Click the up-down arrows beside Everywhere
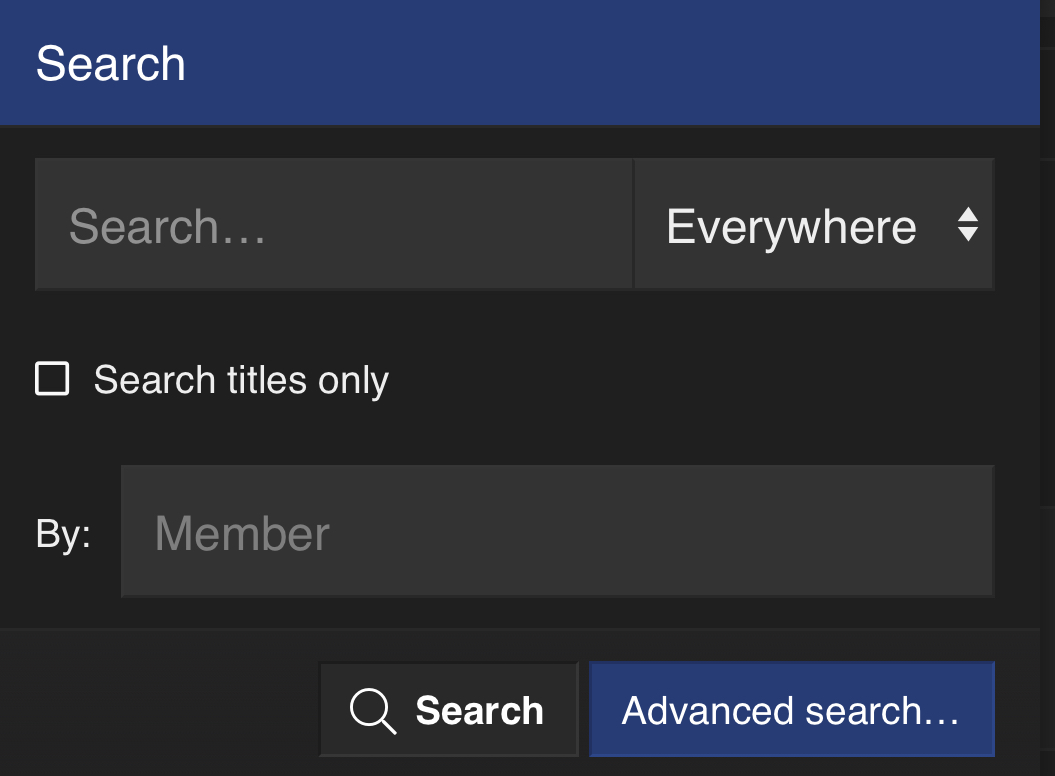 coord(967,225)
